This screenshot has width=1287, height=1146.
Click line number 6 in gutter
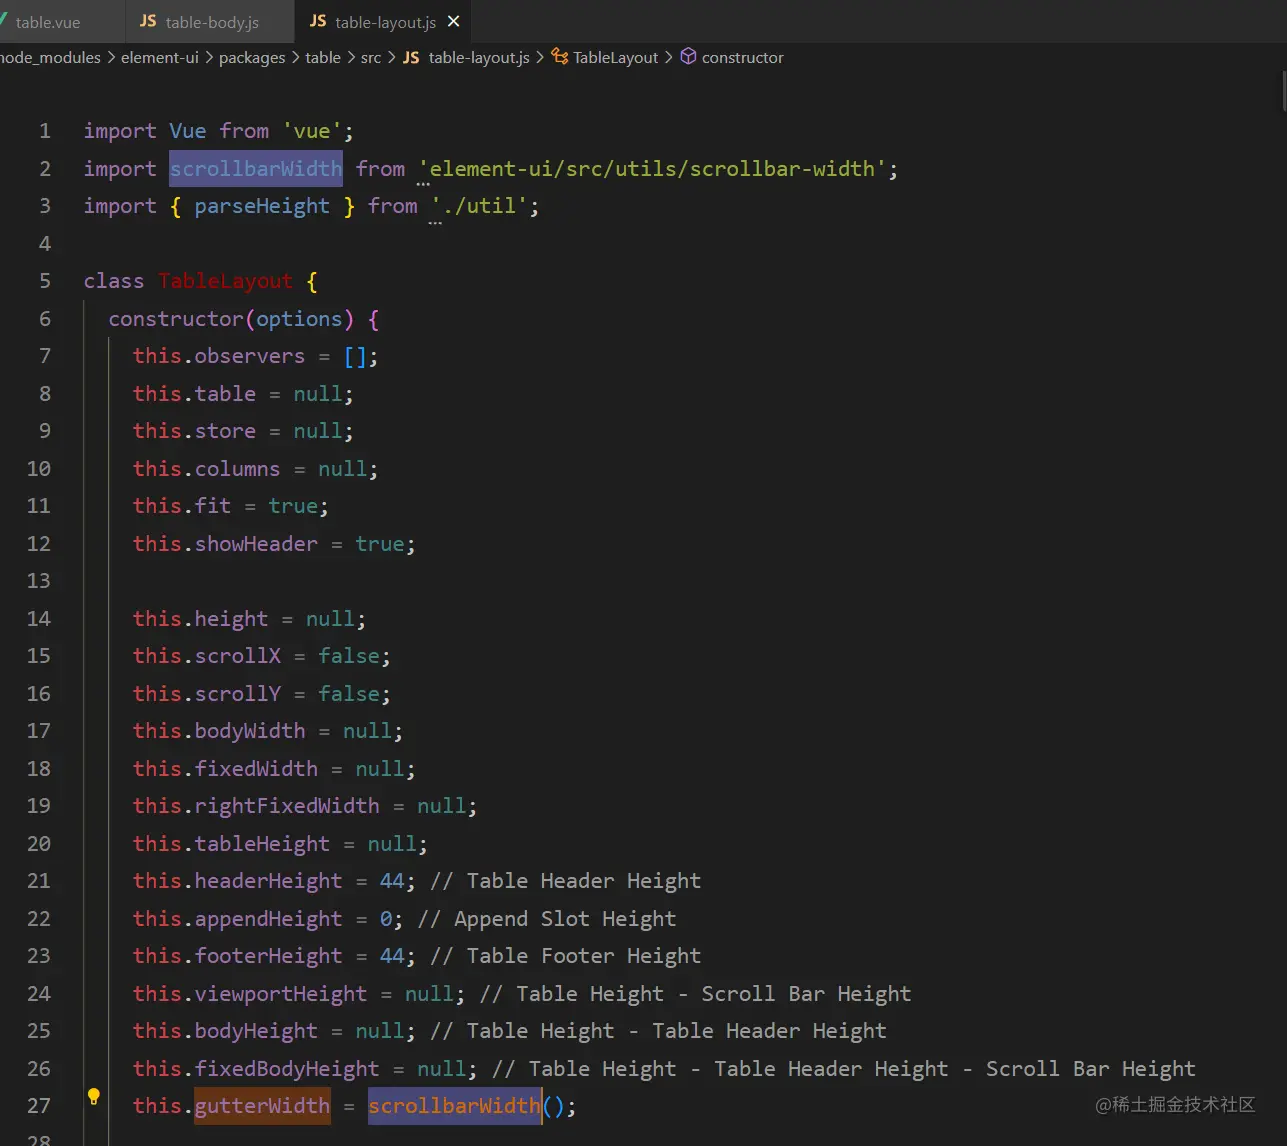[45, 319]
